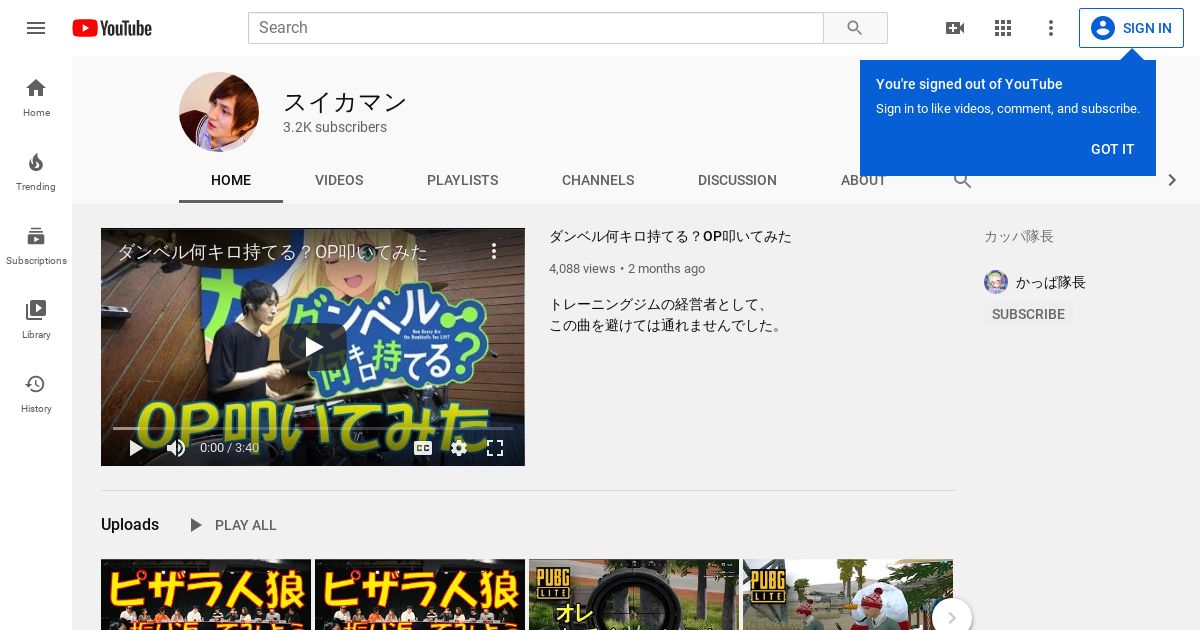Viewport: 1200px width, 630px height.
Task: Advance uploads carousel with next arrow
Action: click(952, 618)
